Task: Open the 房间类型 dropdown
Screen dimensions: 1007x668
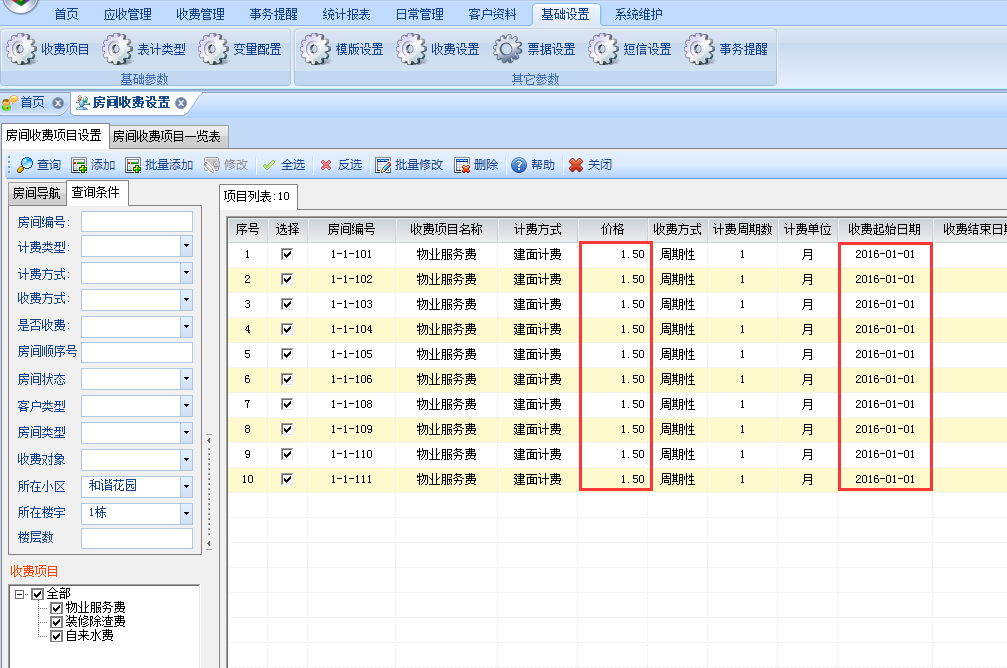Action: point(186,432)
